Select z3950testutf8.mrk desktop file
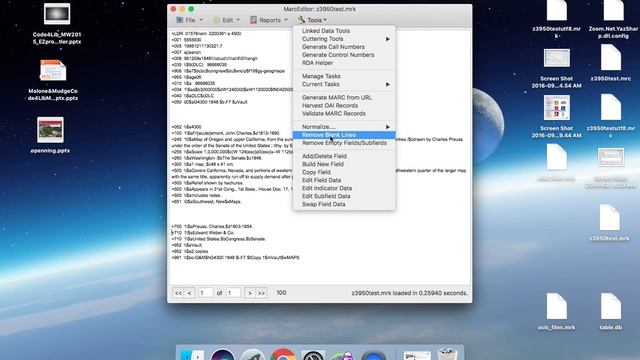 (557, 19)
